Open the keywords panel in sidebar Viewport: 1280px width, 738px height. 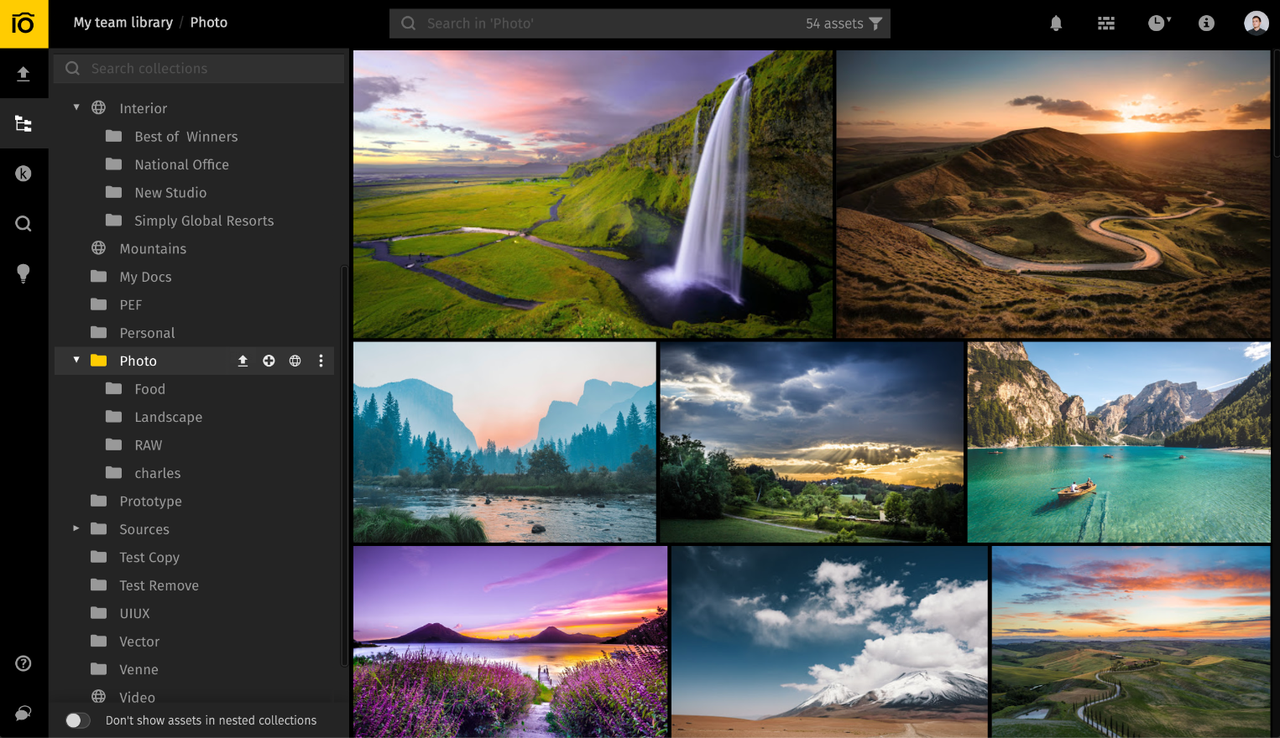coord(23,173)
